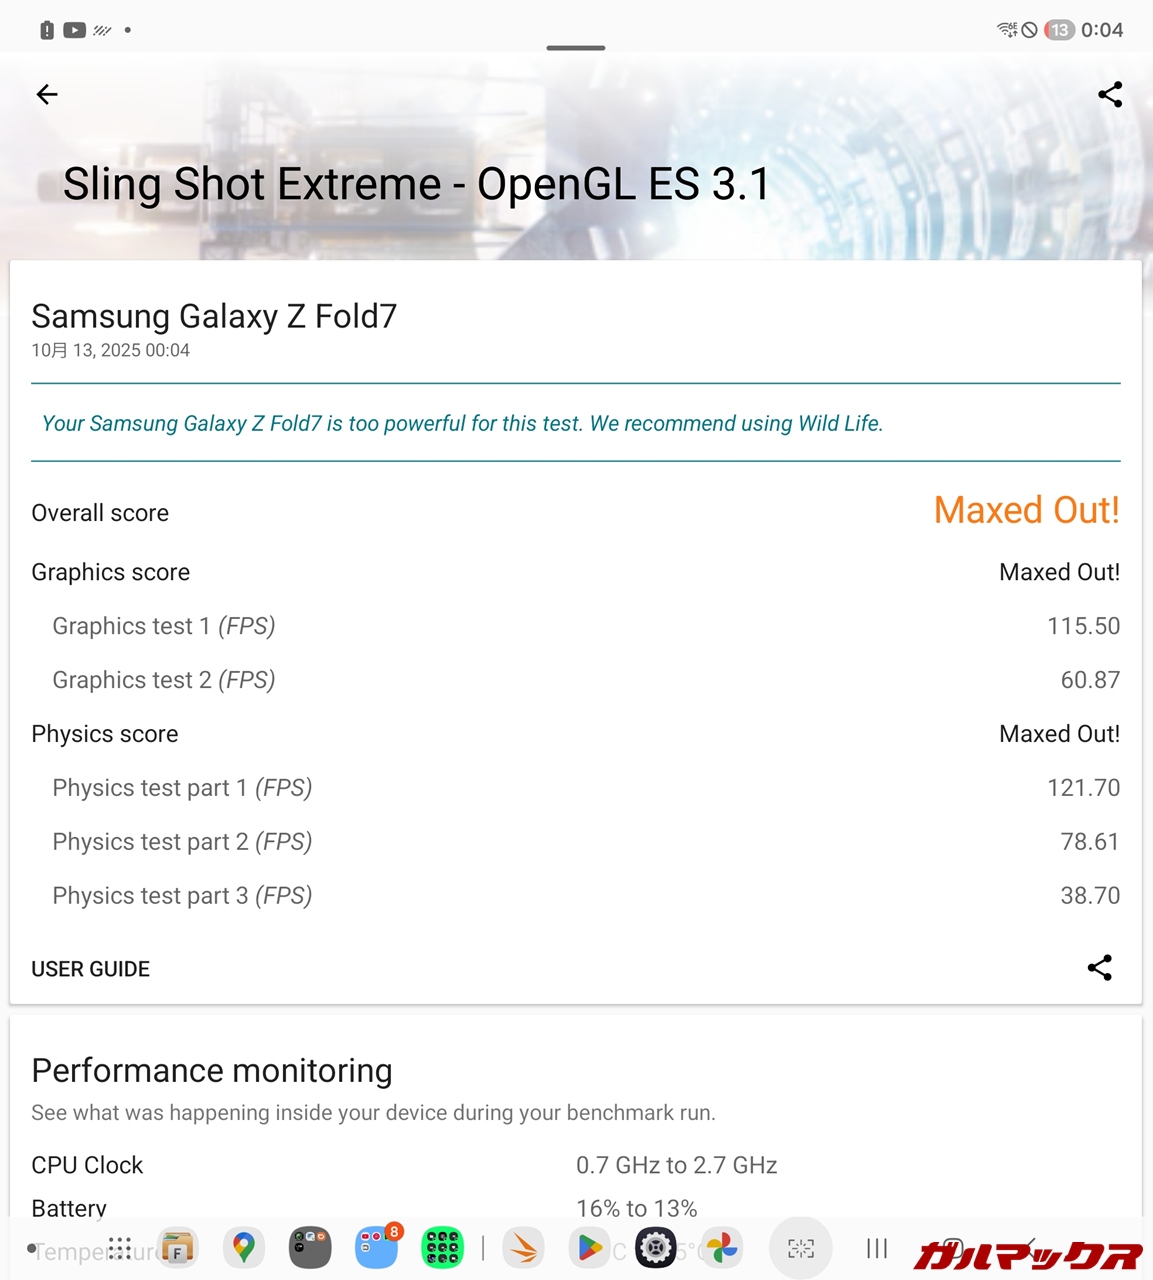This screenshot has width=1153, height=1280.
Task: Open Google Photos from the taskbar
Action: (x=722, y=1248)
